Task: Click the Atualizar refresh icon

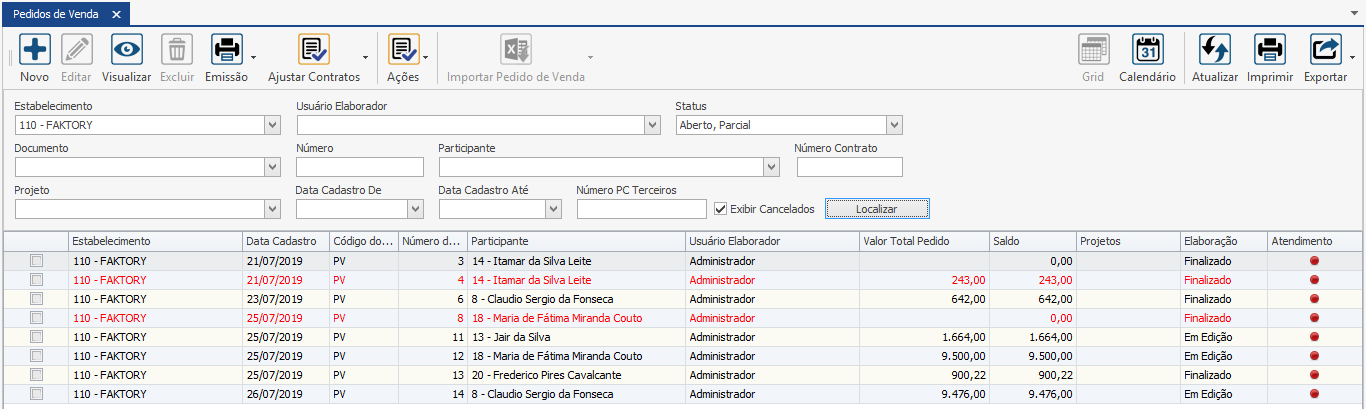Action: click(1215, 50)
